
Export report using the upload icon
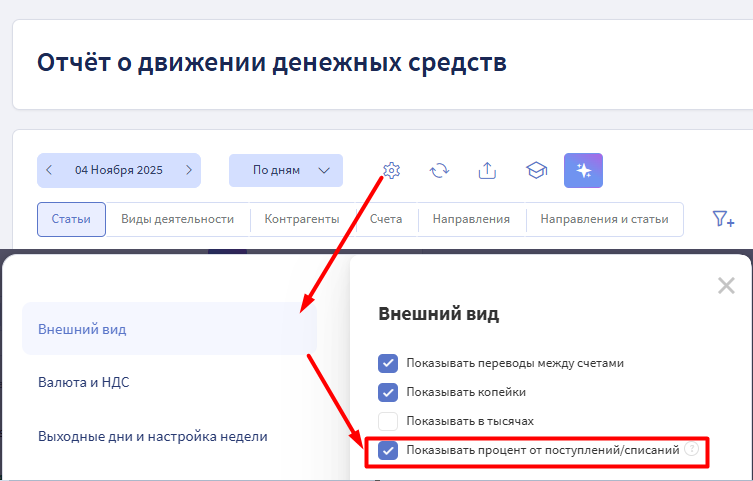(487, 170)
